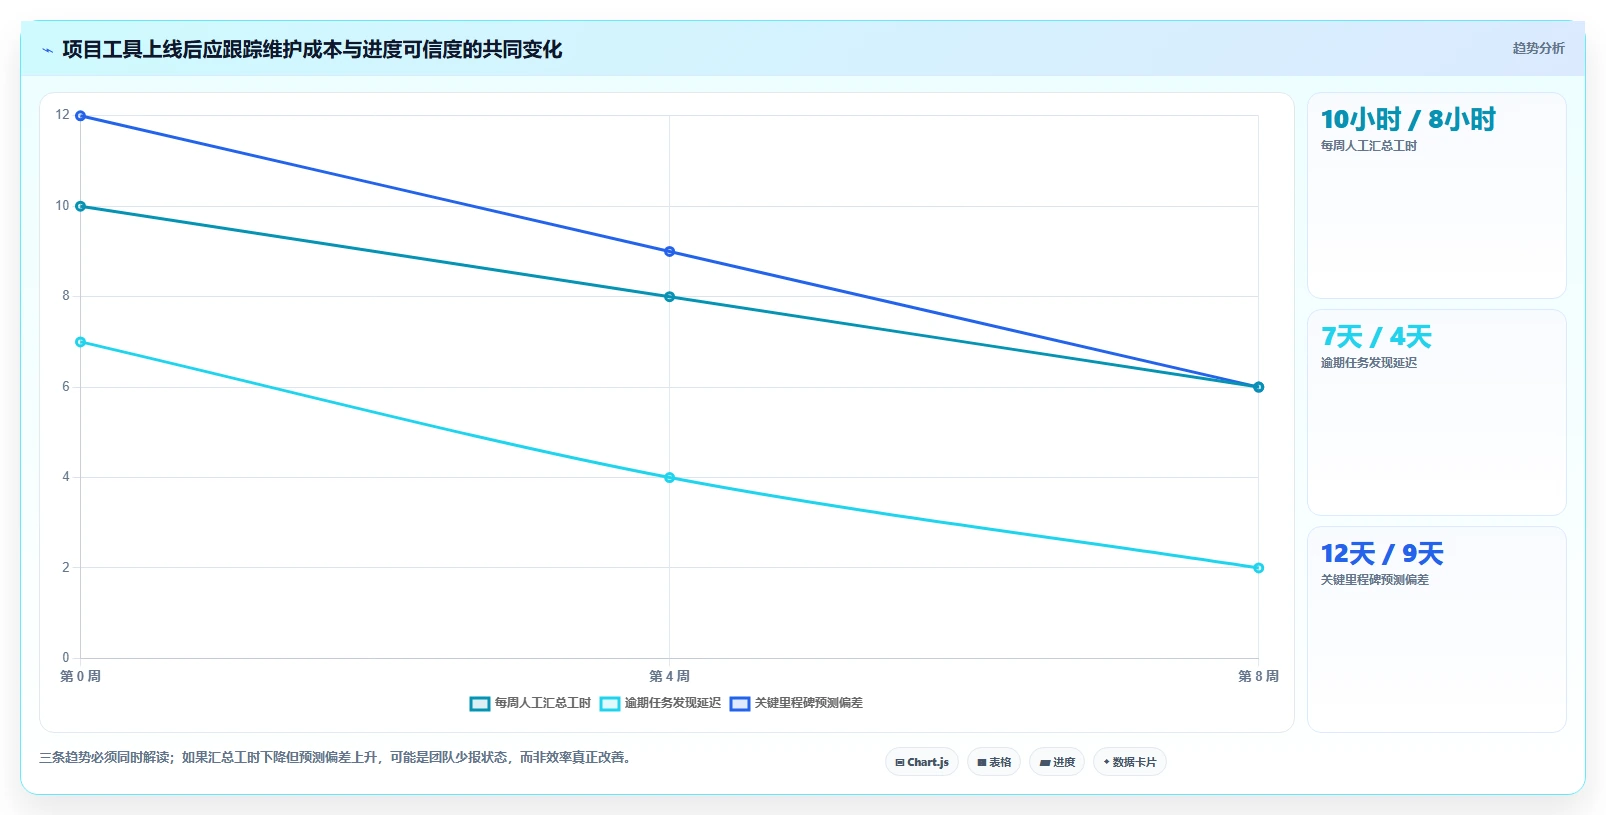Select the week 0 data point at value 7
1606x815 pixels.
point(80,342)
